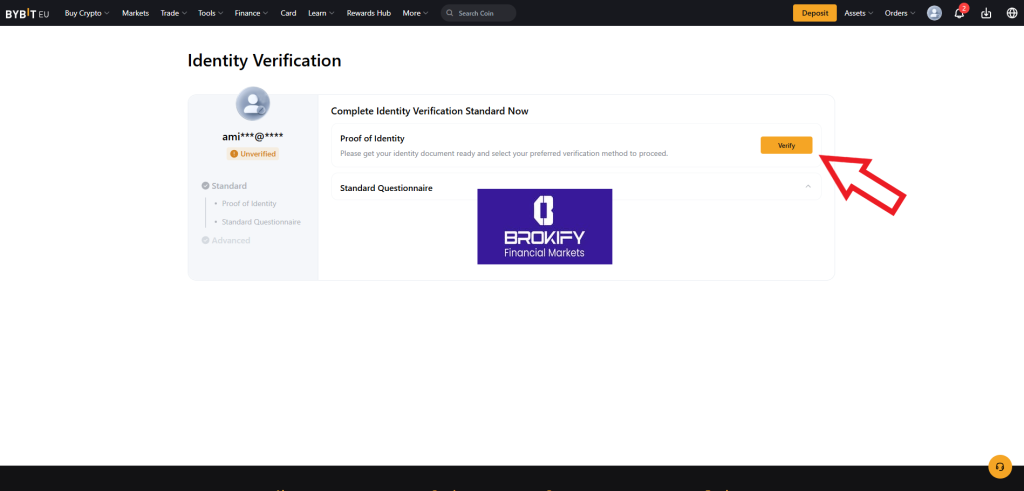Open the notifications bell icon
The width and height of the screenshot is (1024, 491).
point(959,13)
